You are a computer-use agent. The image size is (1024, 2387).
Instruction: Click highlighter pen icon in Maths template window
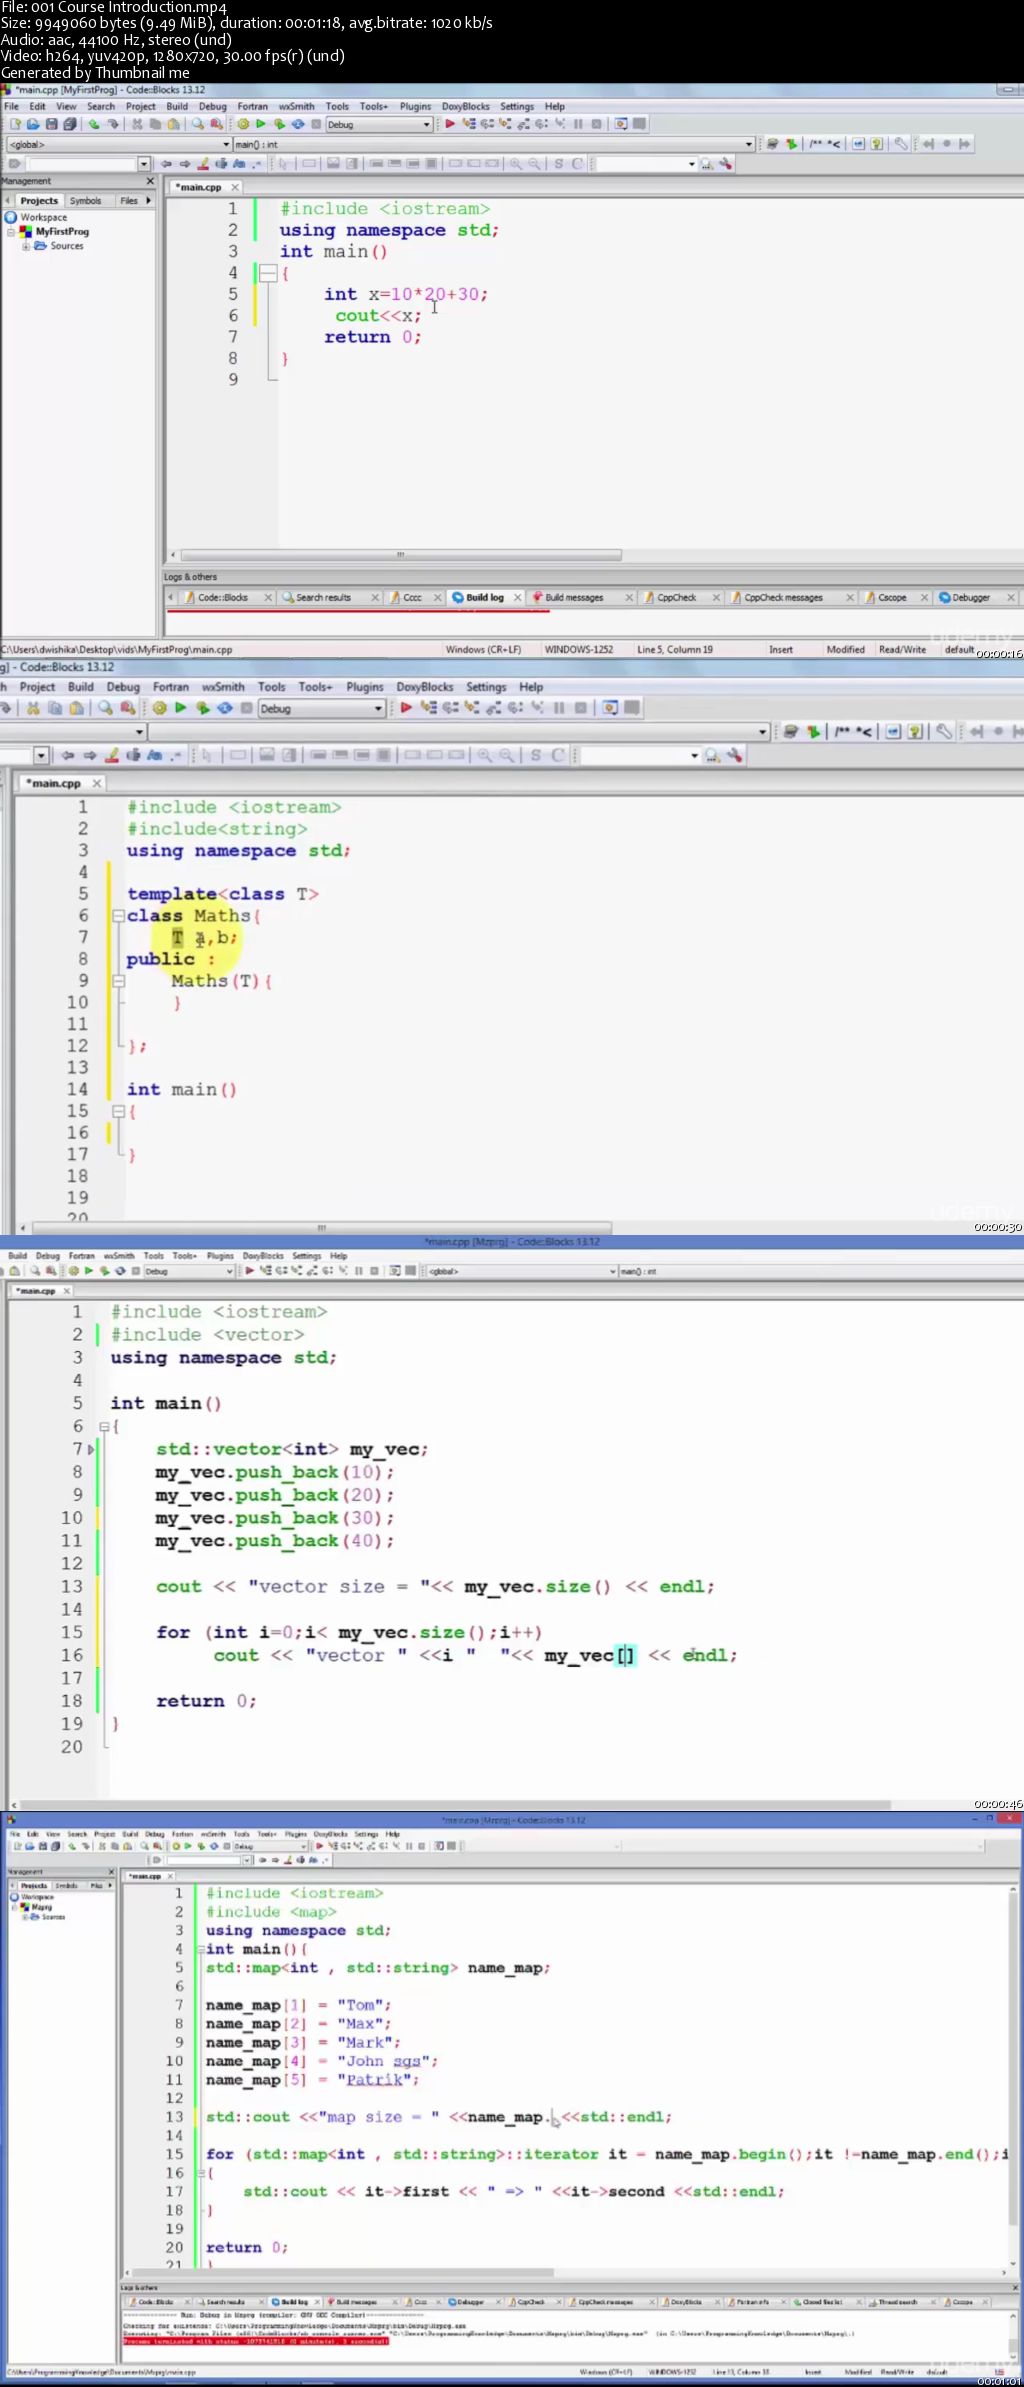click(112, 755)
